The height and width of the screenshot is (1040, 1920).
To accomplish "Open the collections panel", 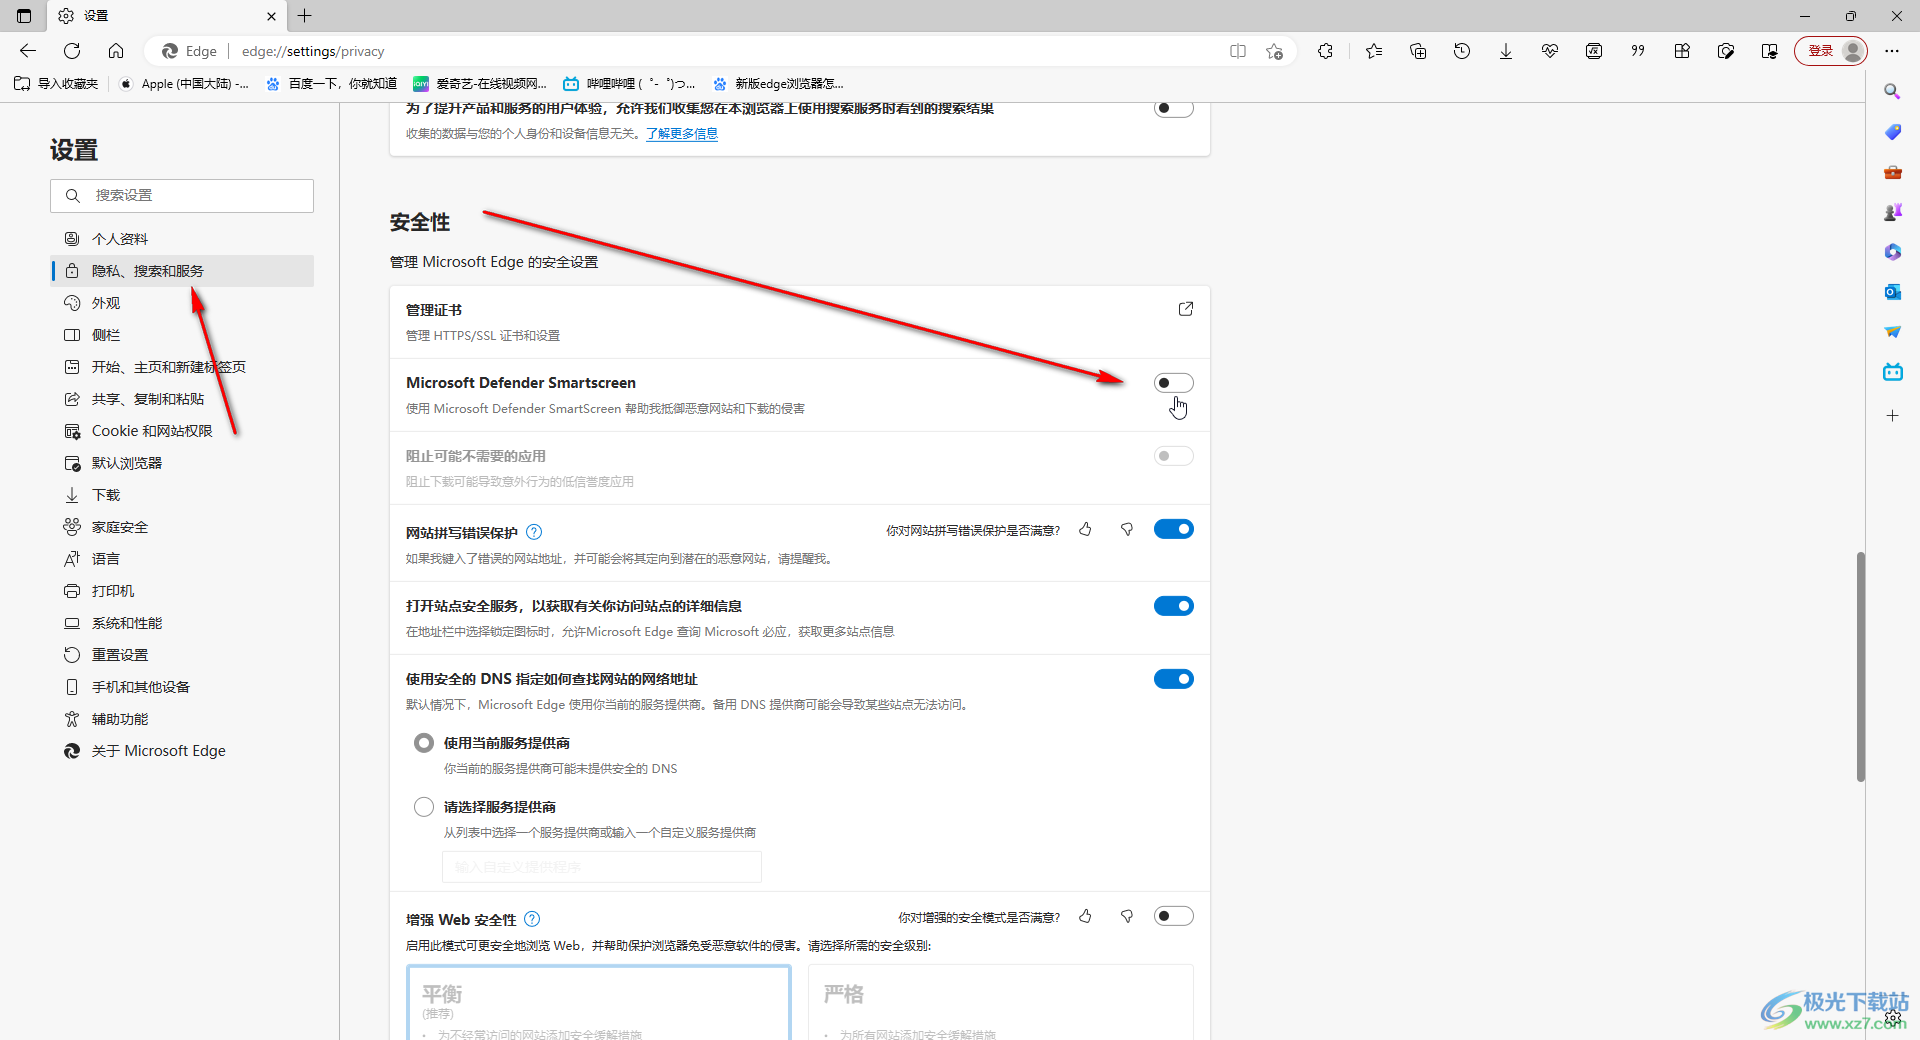I will pos(1418,51).
